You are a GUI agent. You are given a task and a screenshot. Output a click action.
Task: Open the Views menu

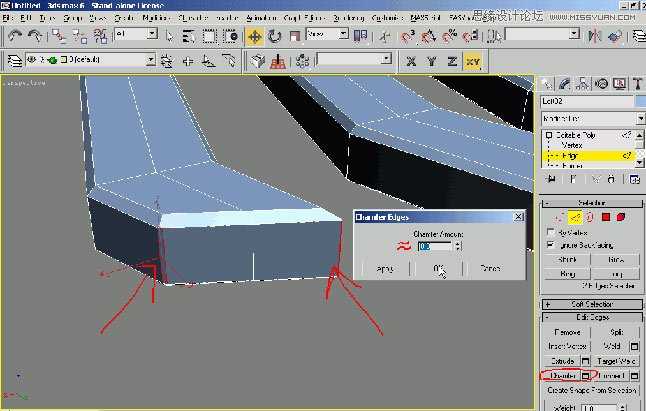(x=98, y=18)
